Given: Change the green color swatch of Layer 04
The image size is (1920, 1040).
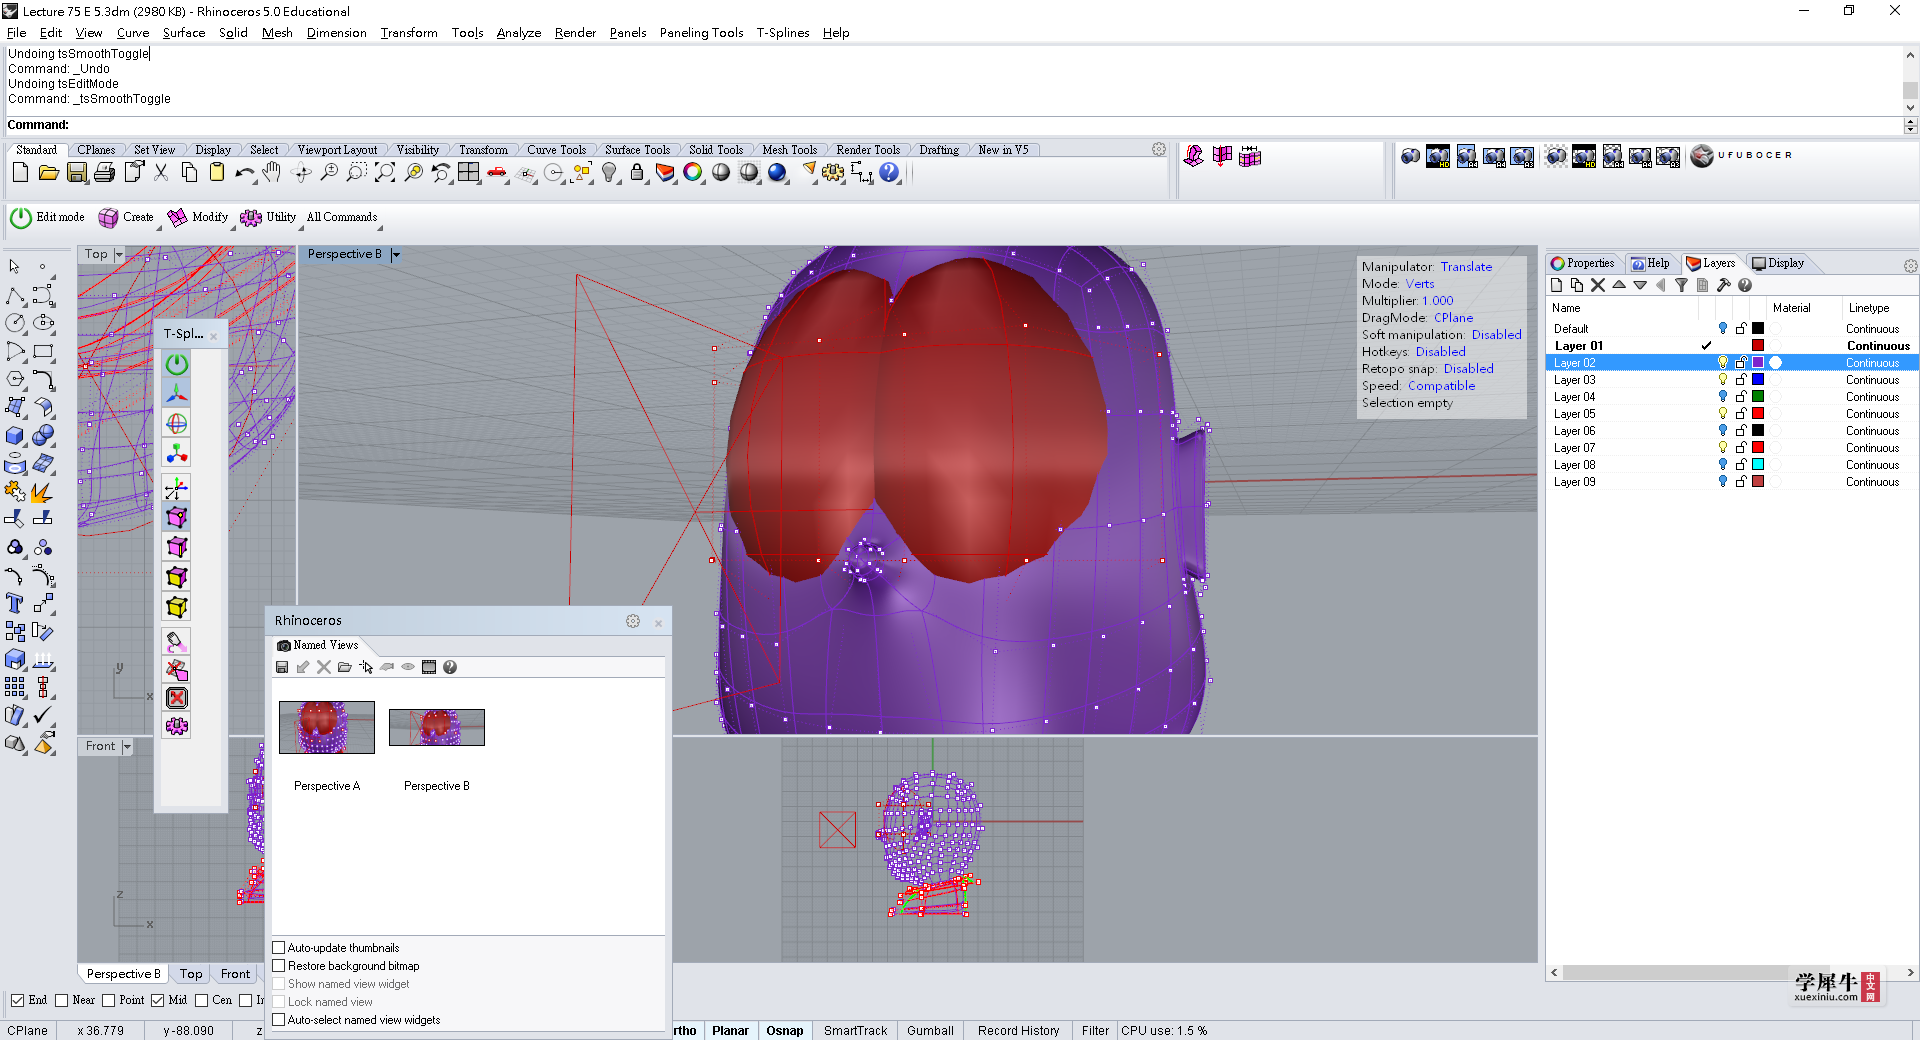Looking at the screenshot, I should [1758, 397].
